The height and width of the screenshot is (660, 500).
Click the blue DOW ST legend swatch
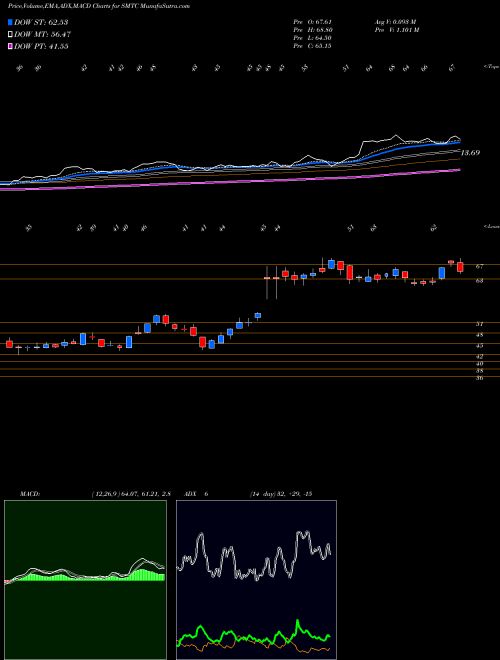(x=10, y=22)
